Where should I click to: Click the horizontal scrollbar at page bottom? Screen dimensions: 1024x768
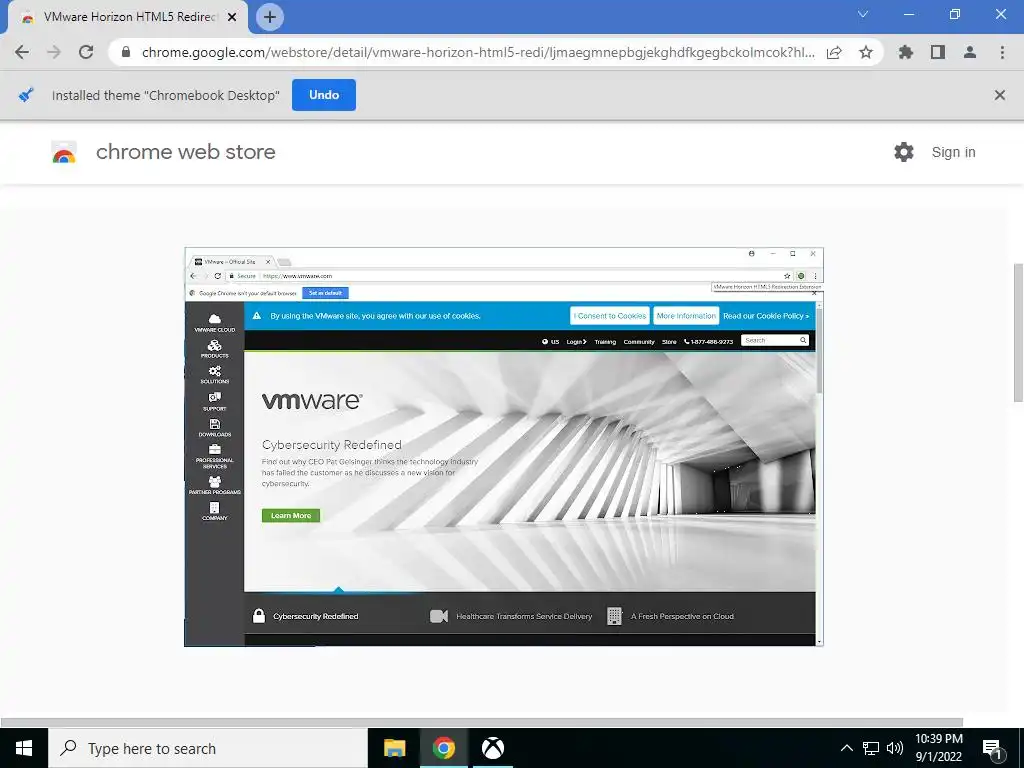click(482, 722)
